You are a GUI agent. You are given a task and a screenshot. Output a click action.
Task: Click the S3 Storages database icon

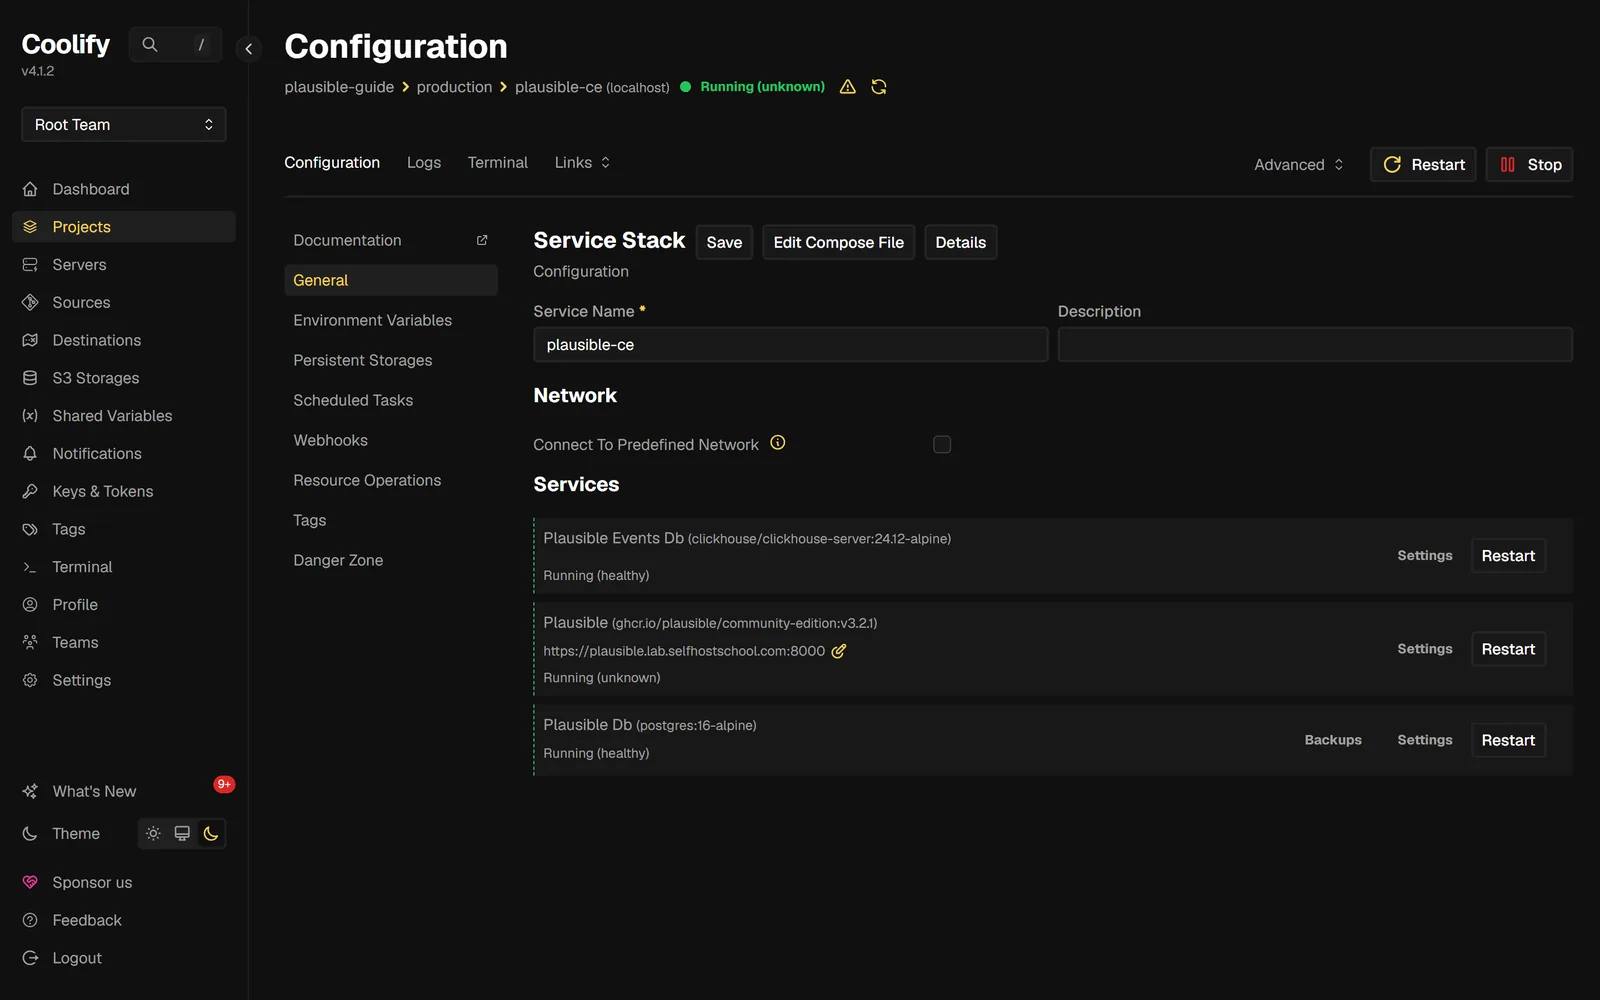30,378
